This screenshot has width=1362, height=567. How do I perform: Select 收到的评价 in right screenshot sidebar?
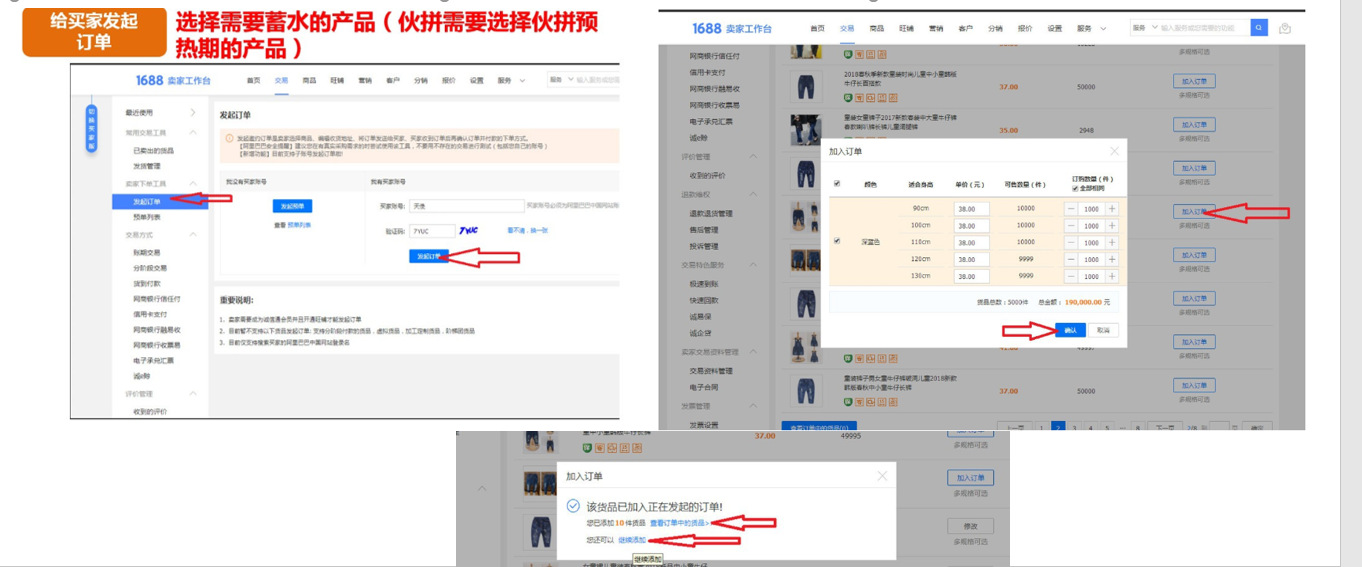pos(709,175)
